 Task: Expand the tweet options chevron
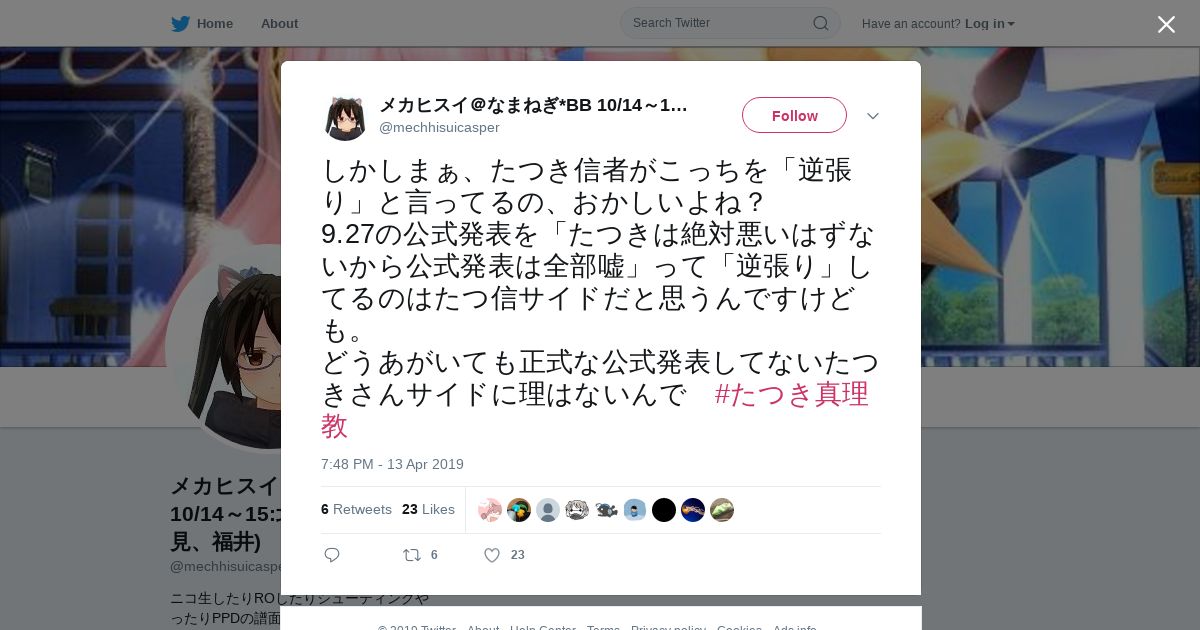(873, 116)
